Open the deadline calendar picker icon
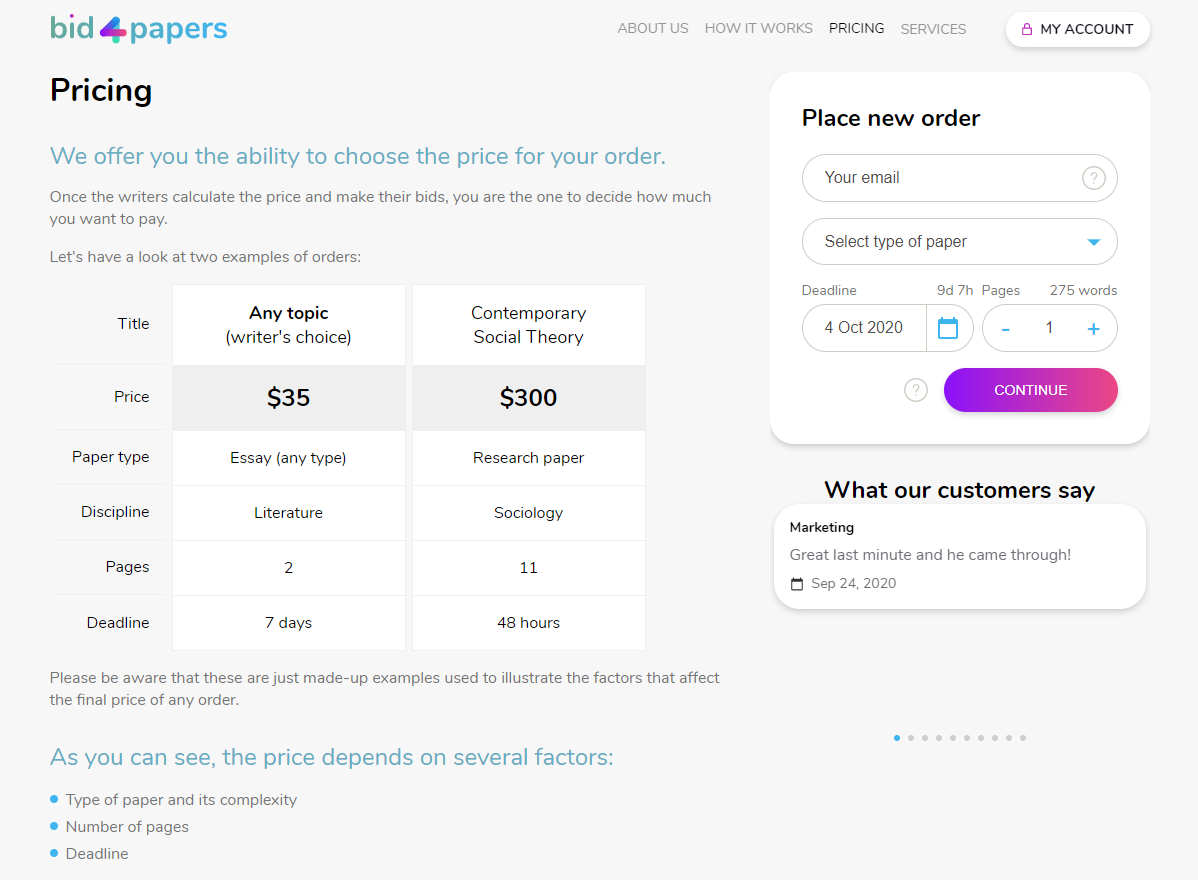1198x880 pixels. point(947,328)
